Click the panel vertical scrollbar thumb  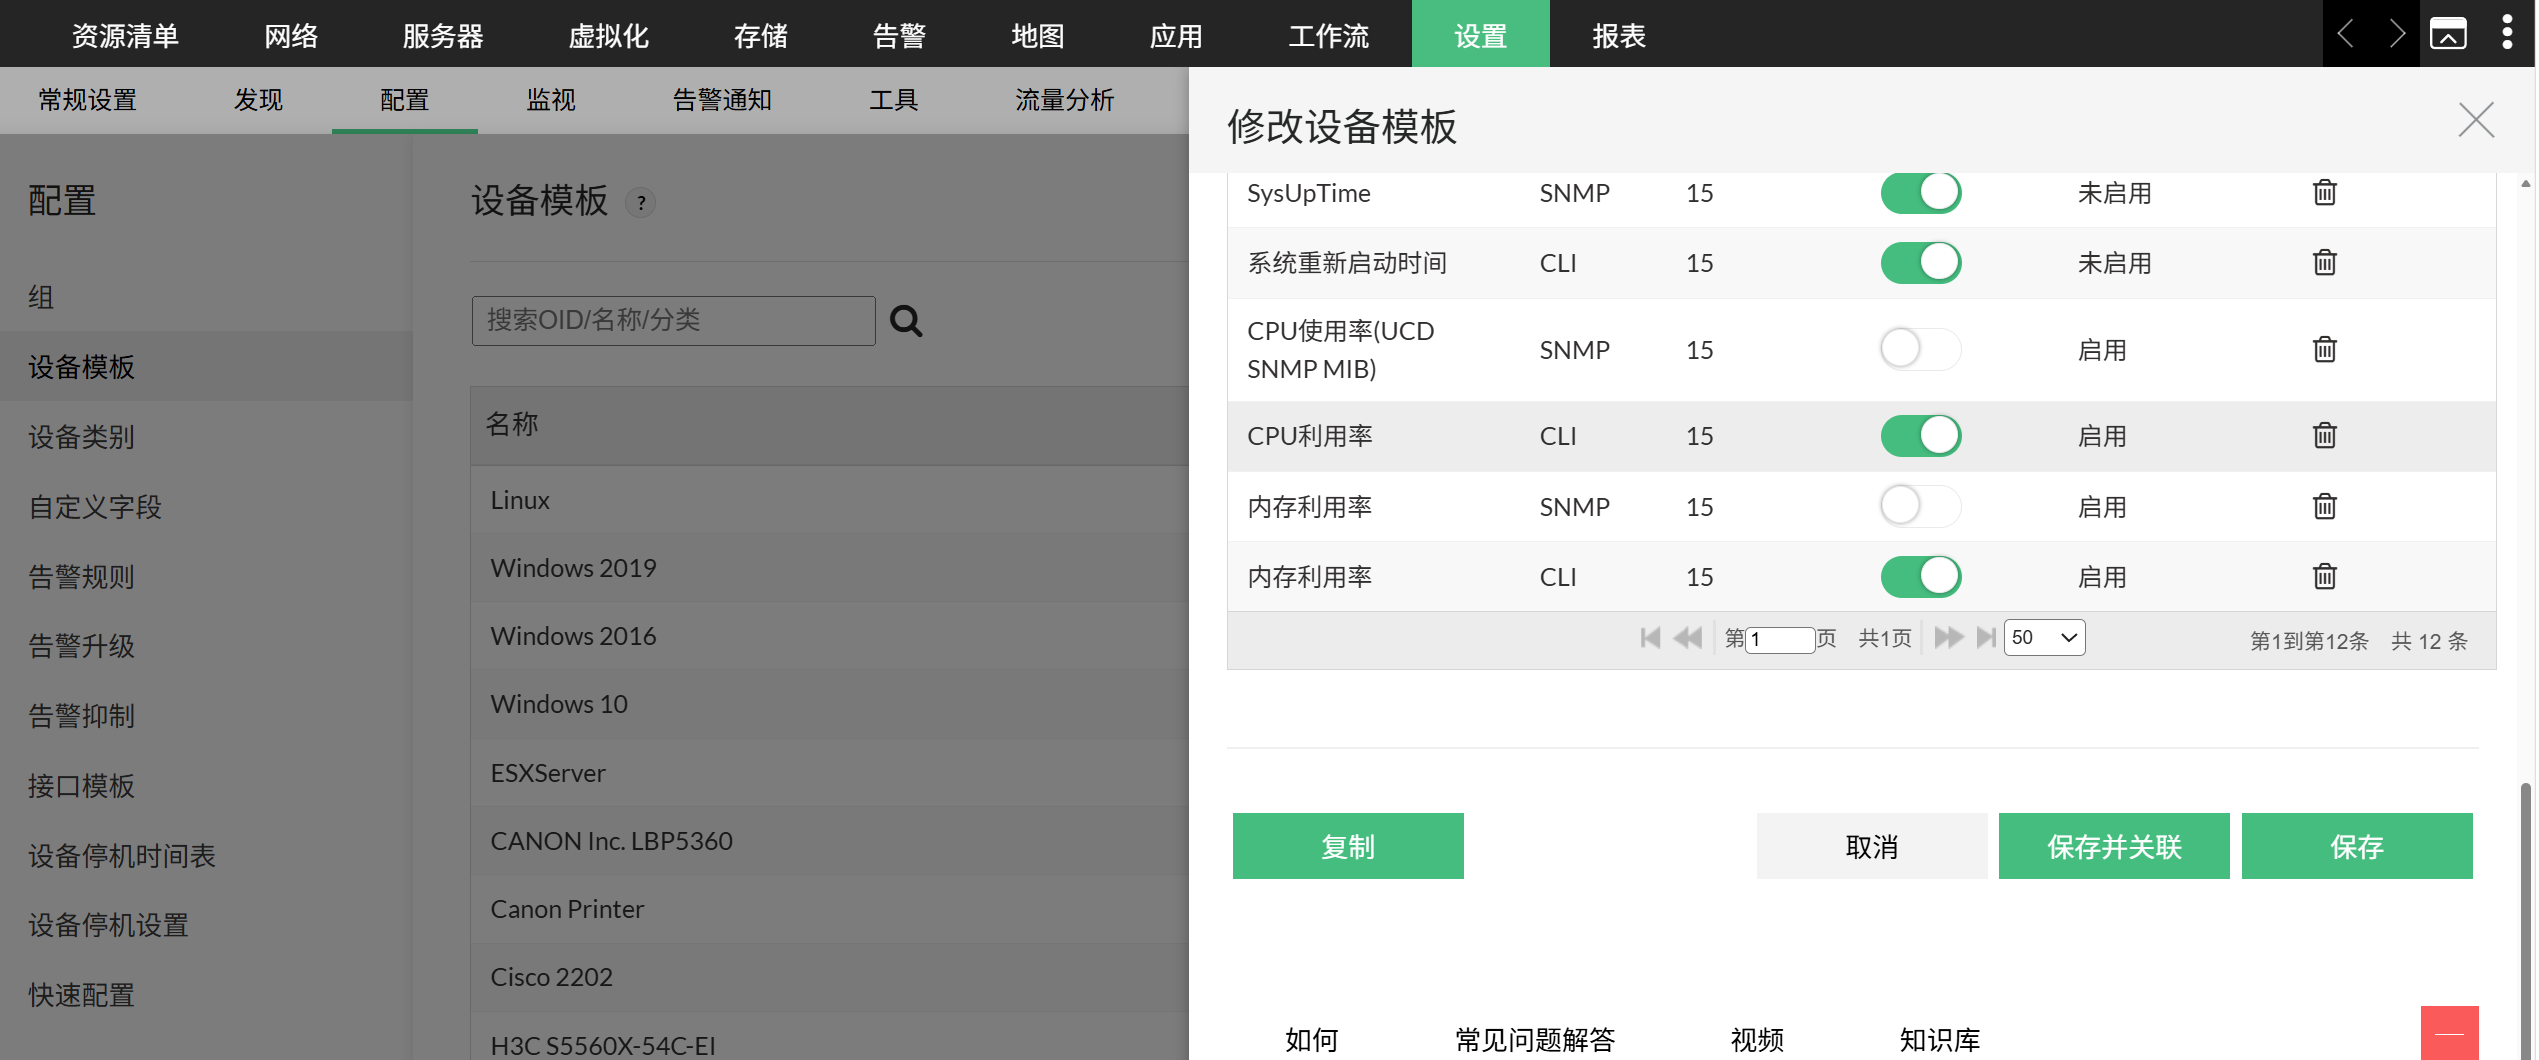(x=2525, y=920)
